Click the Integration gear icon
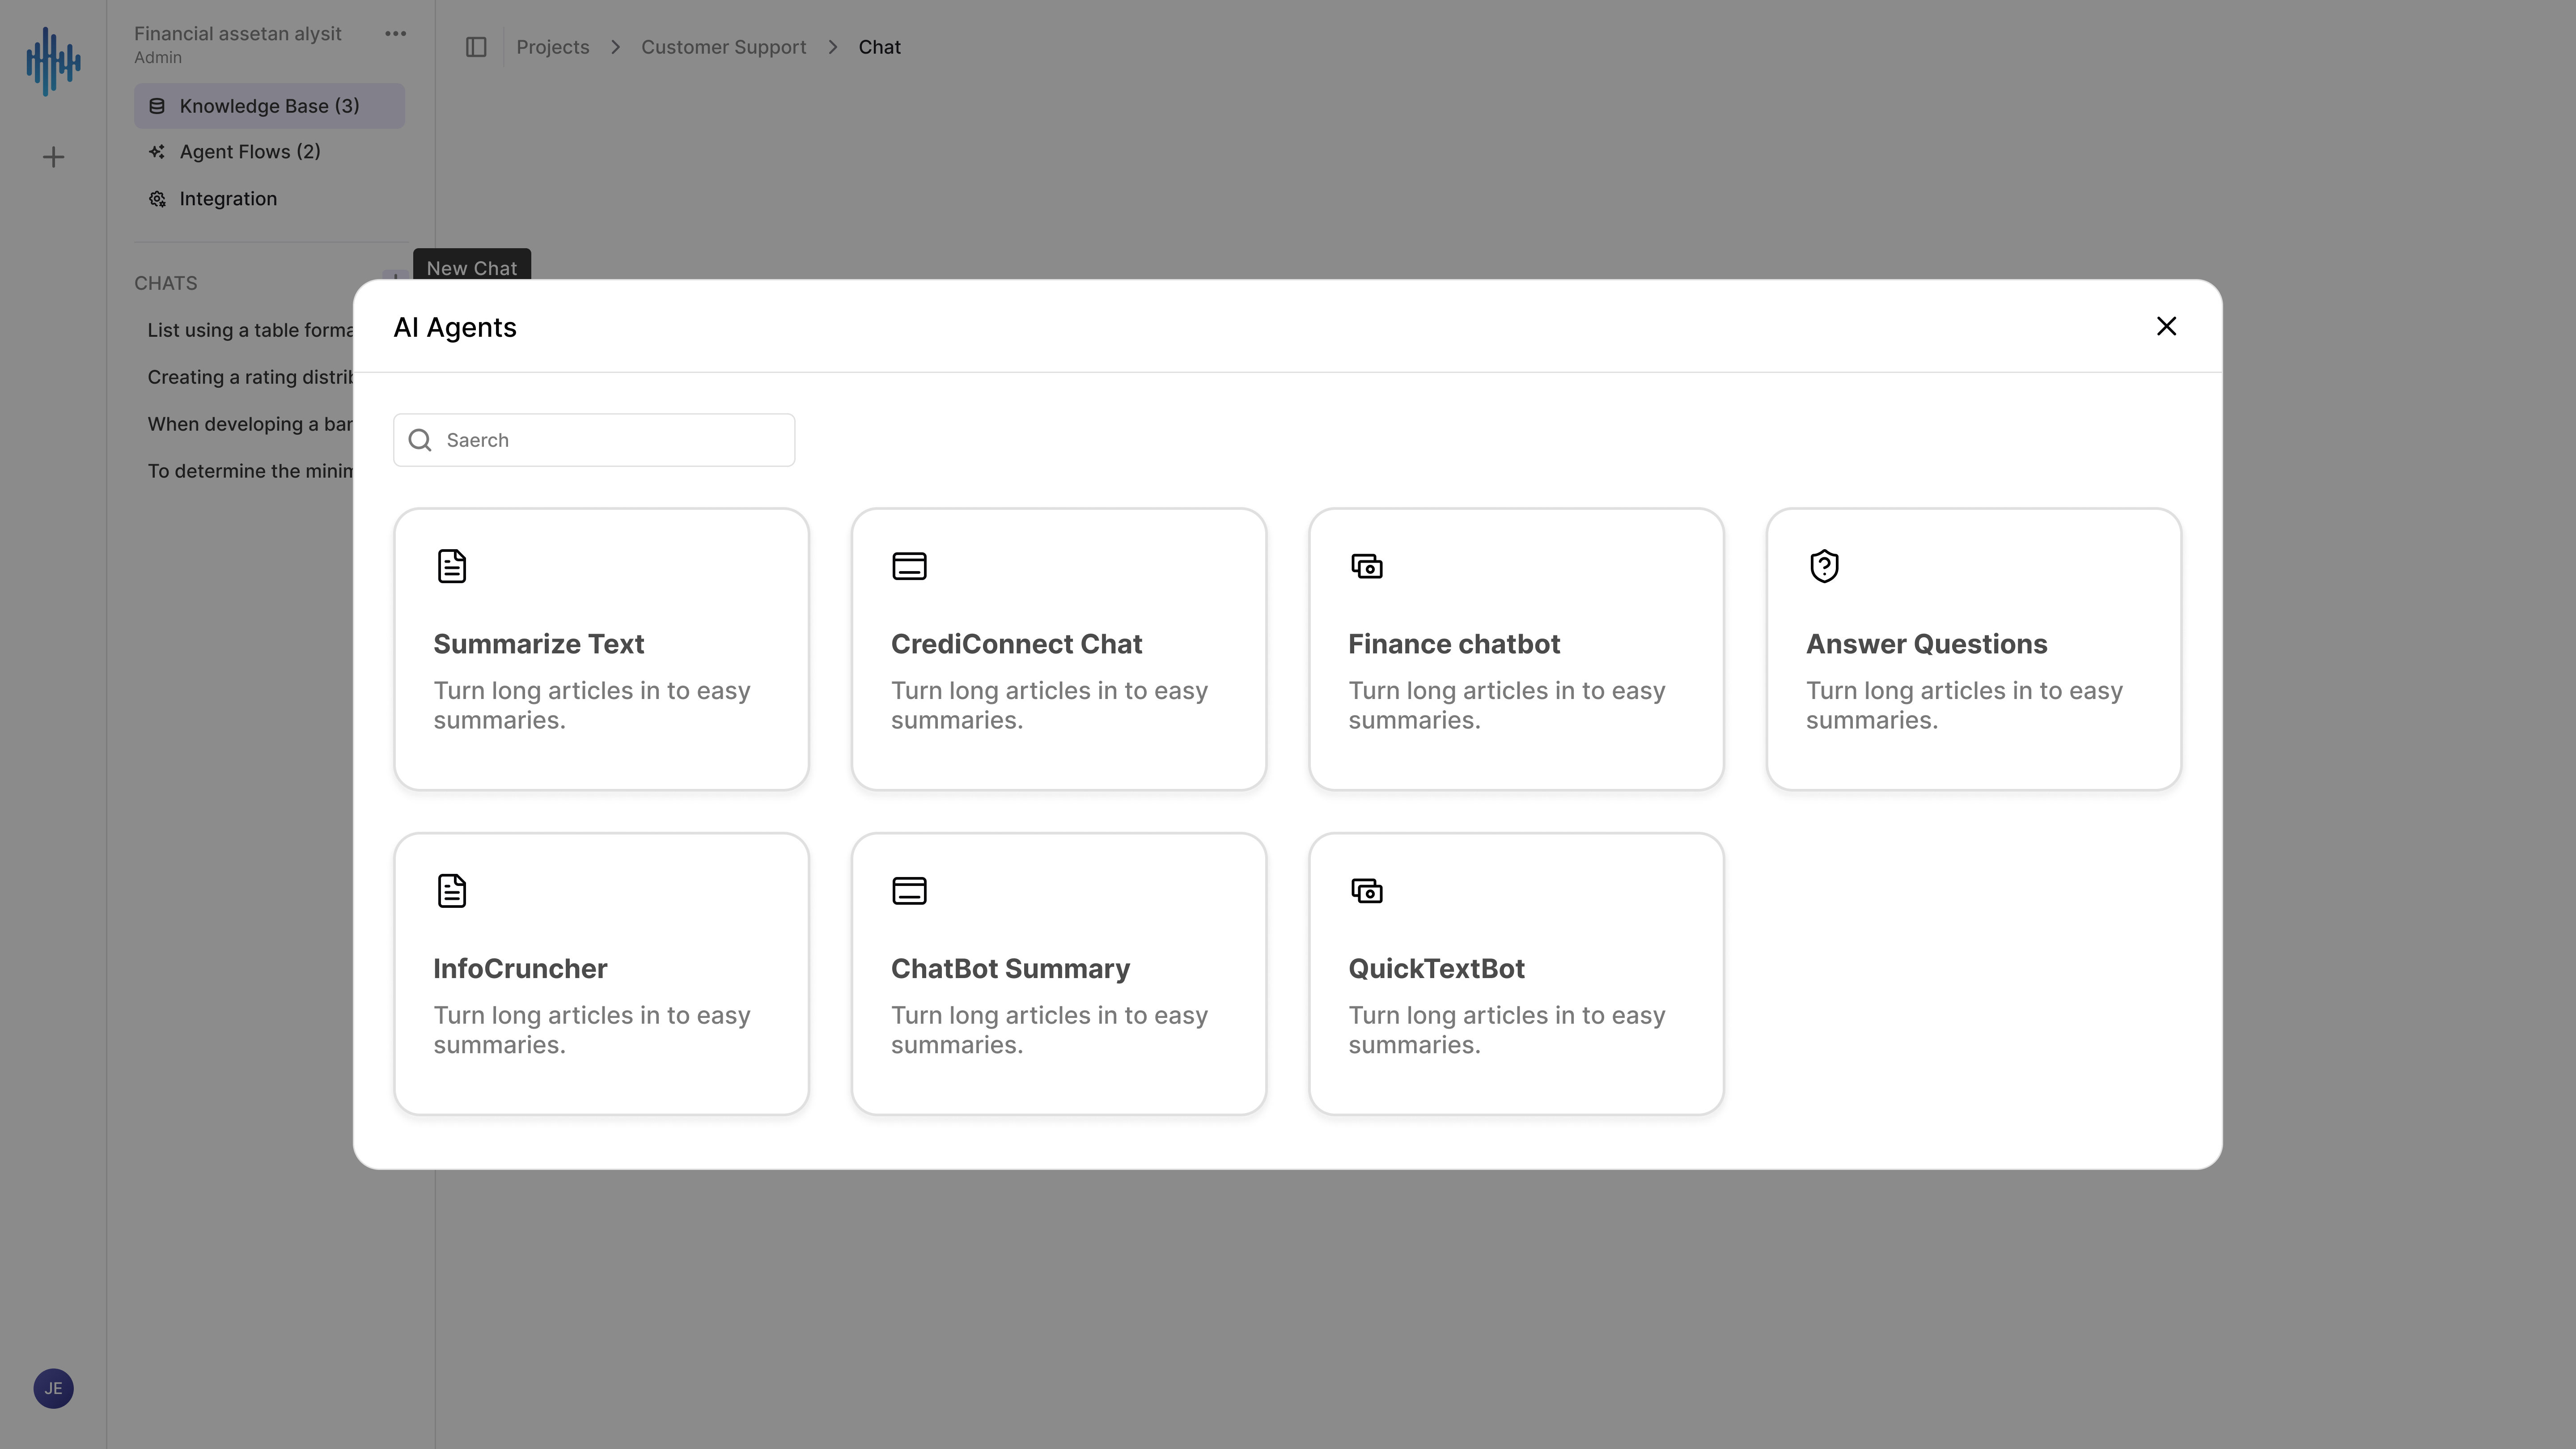This screenshot has height=1449, width=2576. 157,199
